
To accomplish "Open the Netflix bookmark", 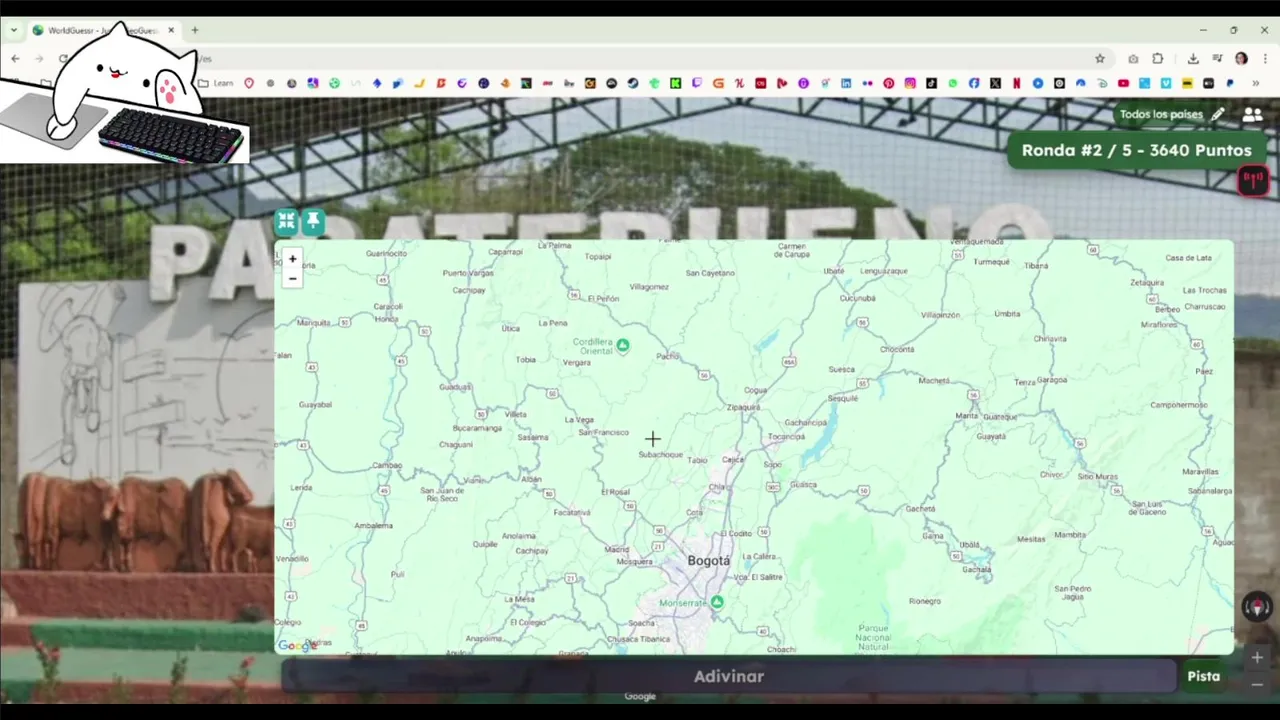I will 1016,83.
